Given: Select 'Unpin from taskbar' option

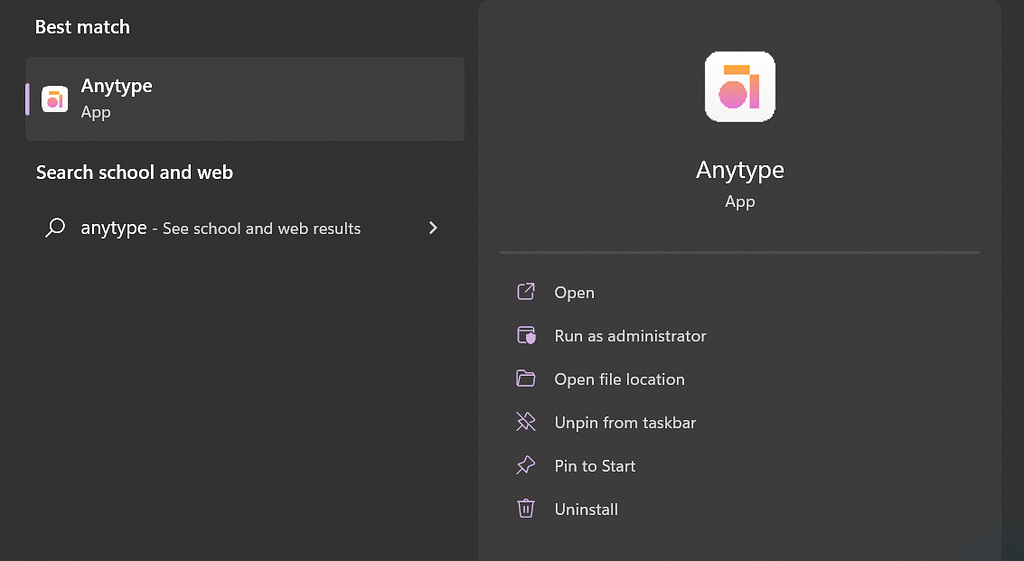Looking at the screenshot, I should tap(625, 423).
